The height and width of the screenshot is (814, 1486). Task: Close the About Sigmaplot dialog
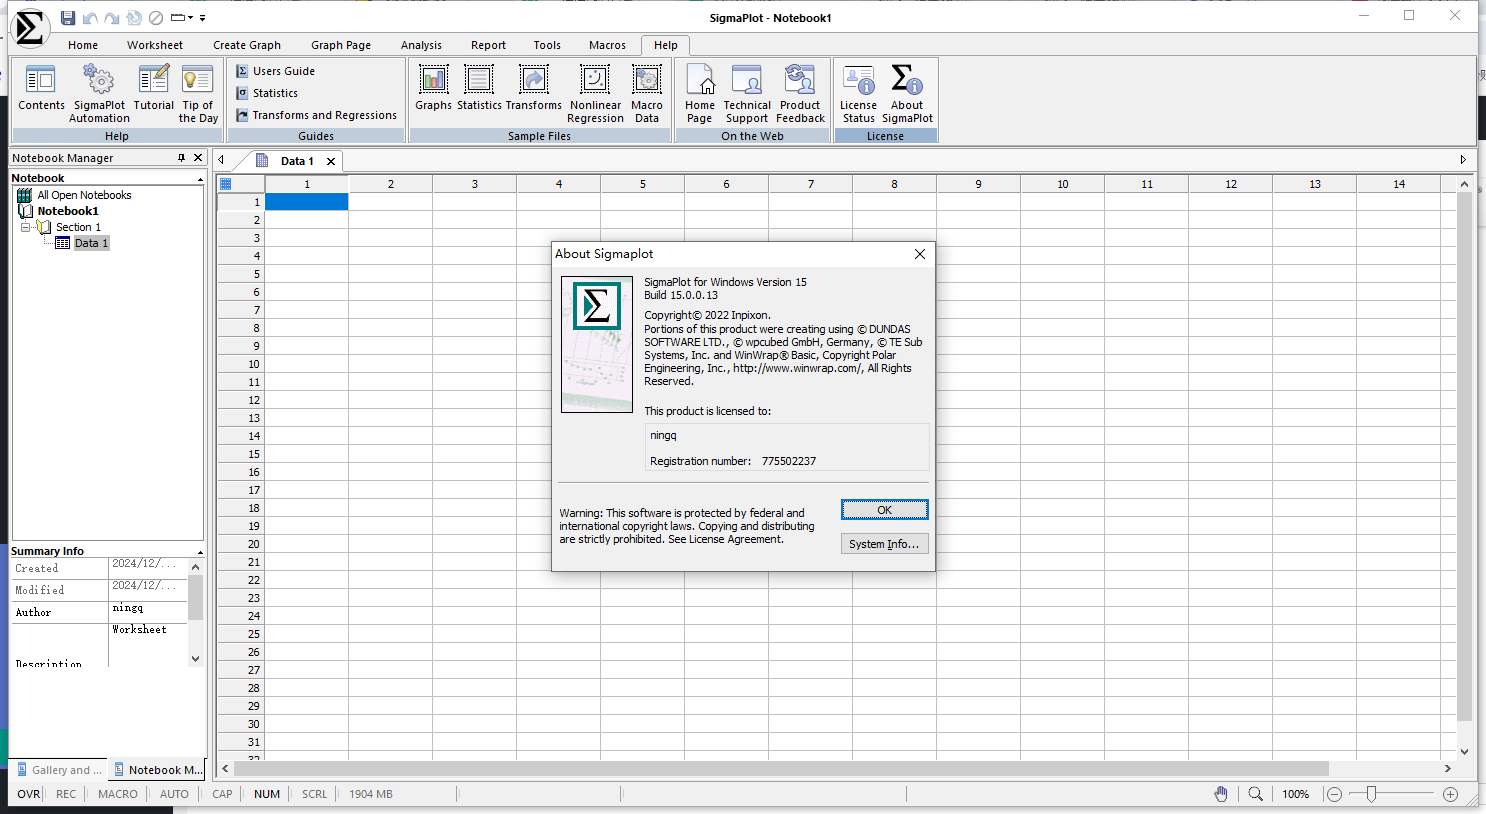pos(920,254)
